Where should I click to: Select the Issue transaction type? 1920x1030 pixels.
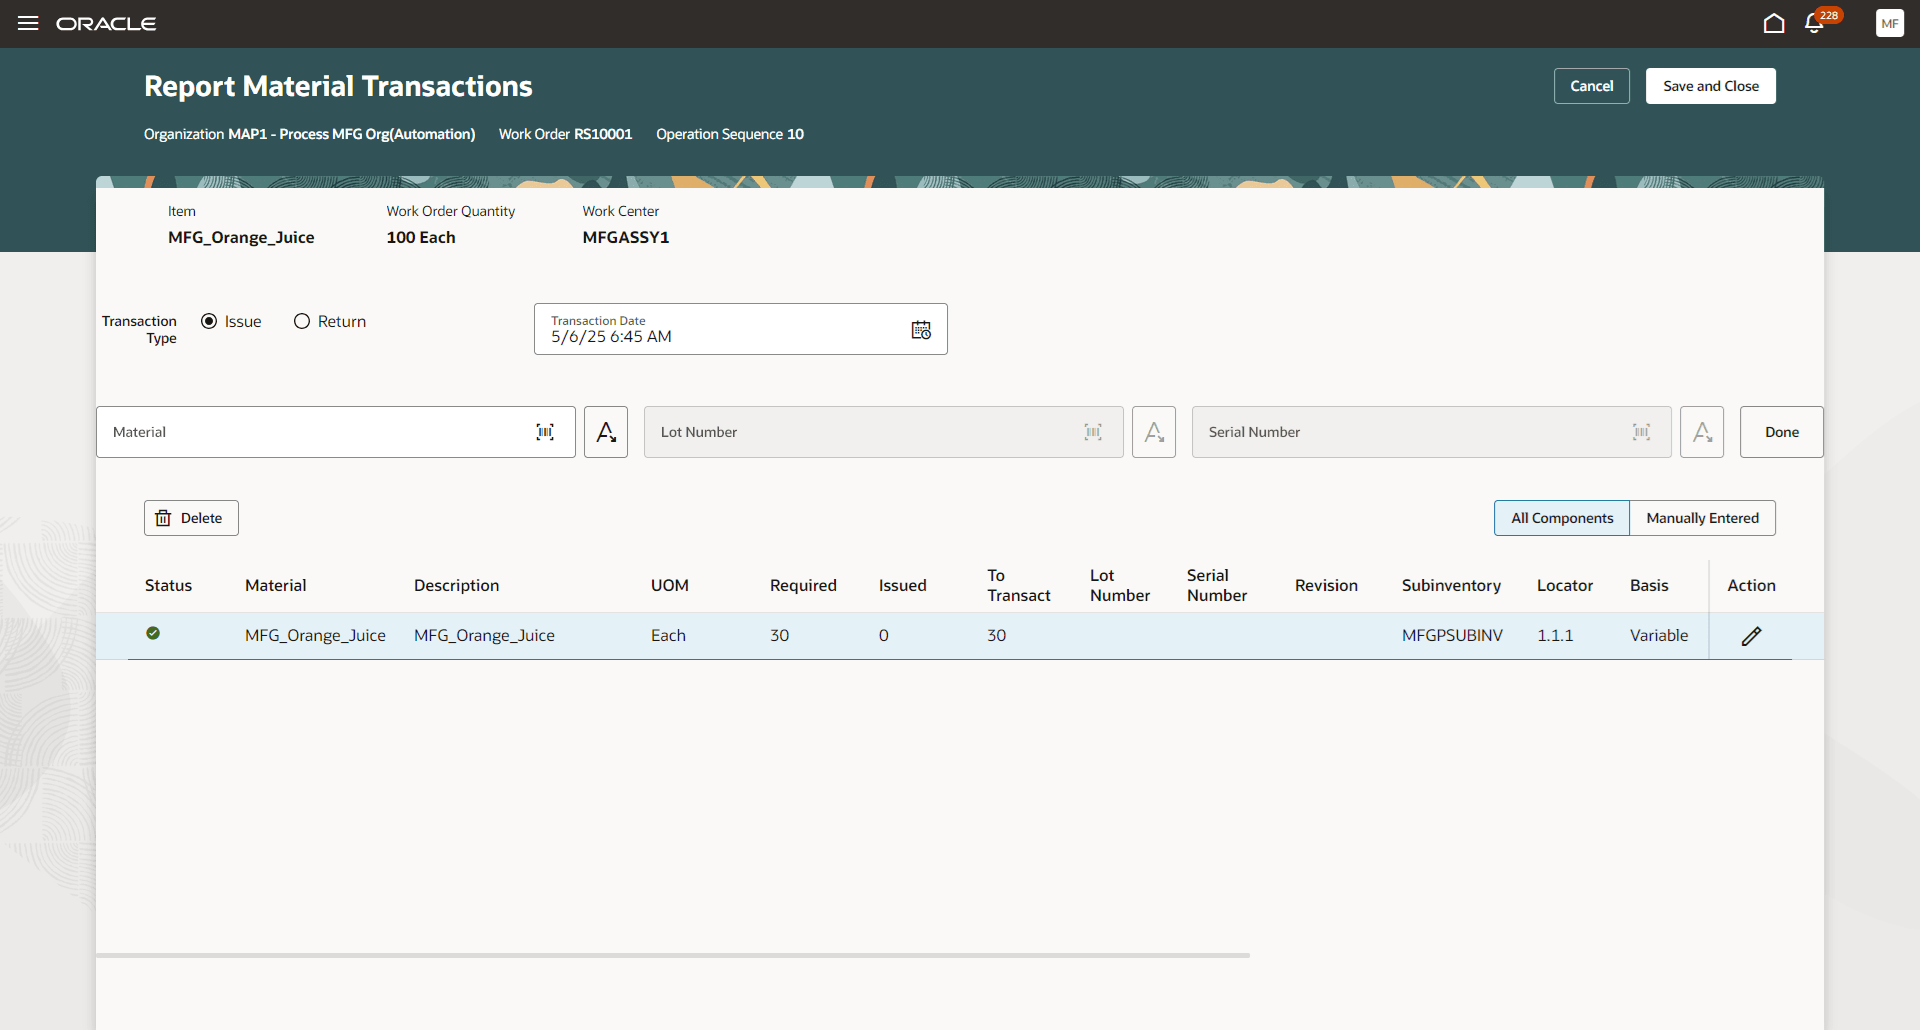pyautogui.click(x=208, y=320)
